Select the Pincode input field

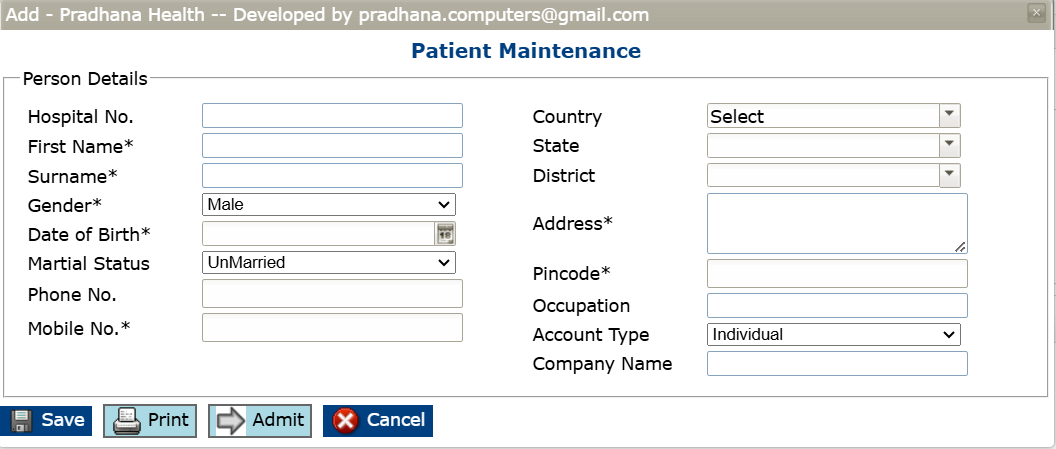(836, 274)
